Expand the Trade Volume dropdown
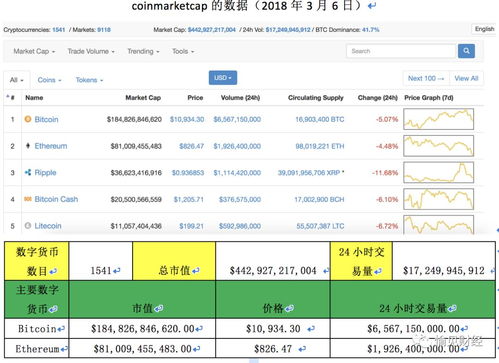The height and width of the screenshot is (363, 499). 91,51
